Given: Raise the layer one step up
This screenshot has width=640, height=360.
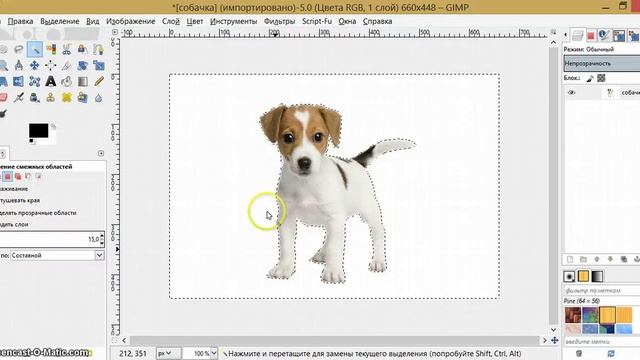Looking at the screenshot, I should click(597, 259).
